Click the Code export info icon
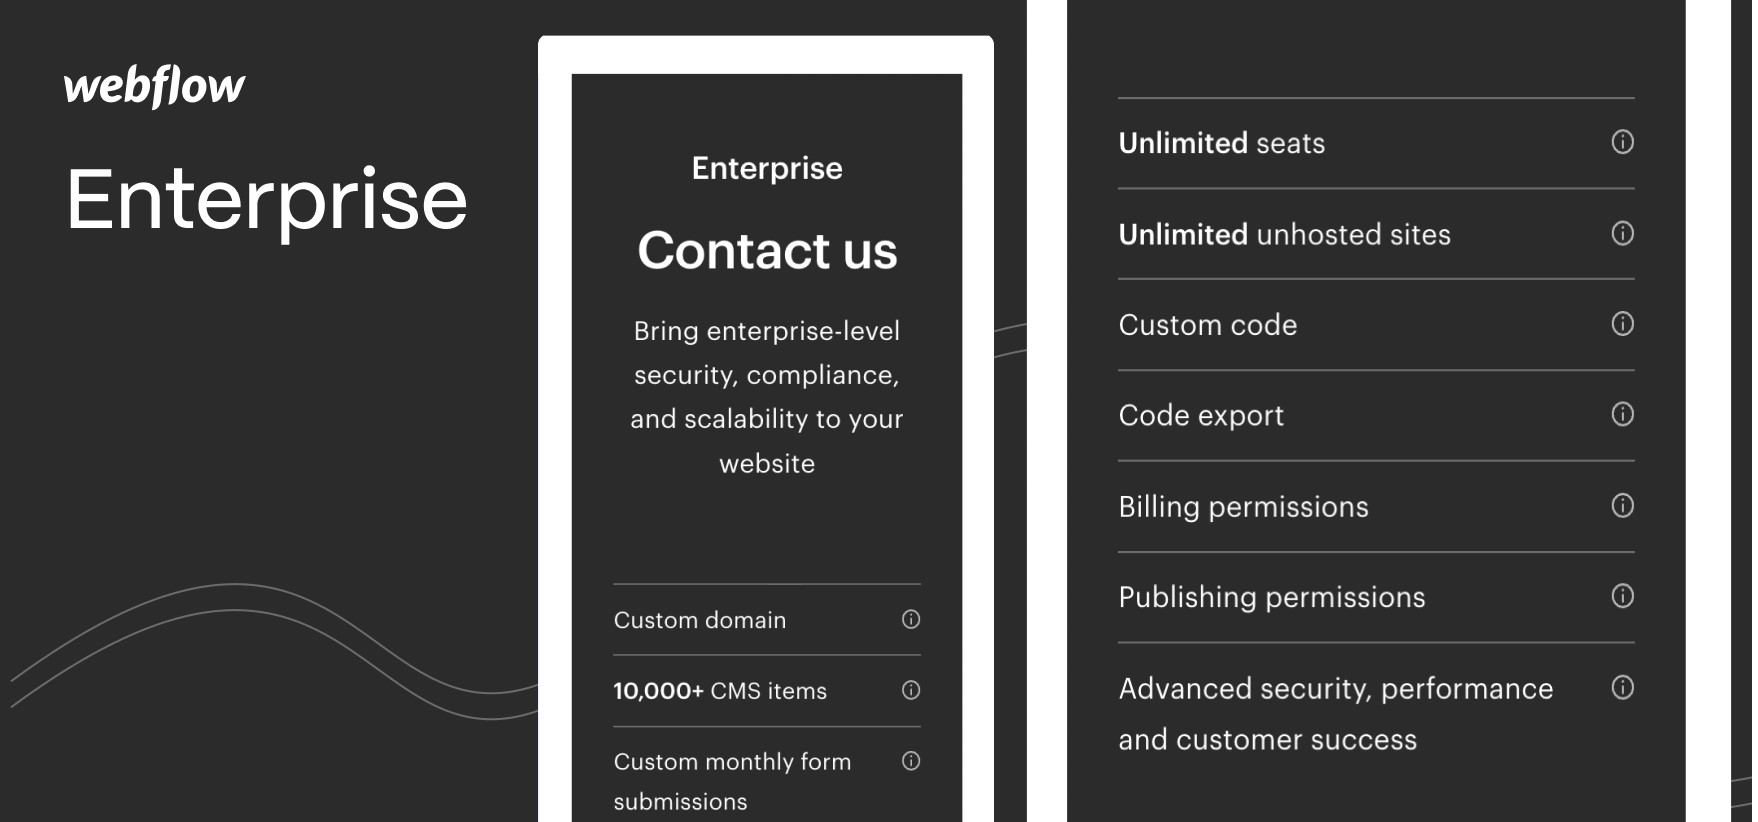Screen dimensions: 1758x822 click(x=1622, y=414)
